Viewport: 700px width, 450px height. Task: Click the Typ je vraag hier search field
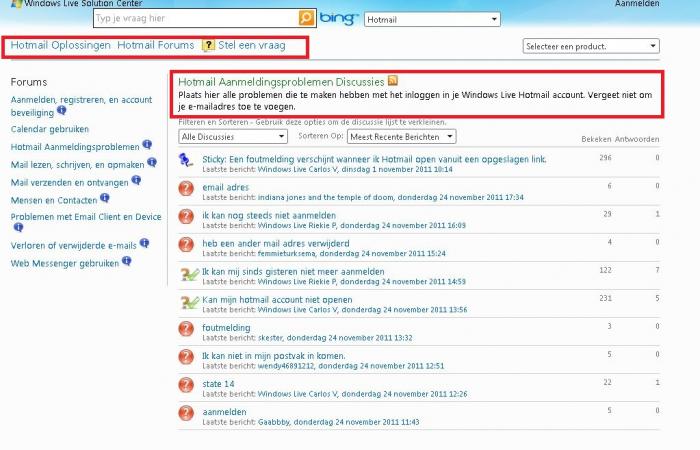click(x=196, y=18)
